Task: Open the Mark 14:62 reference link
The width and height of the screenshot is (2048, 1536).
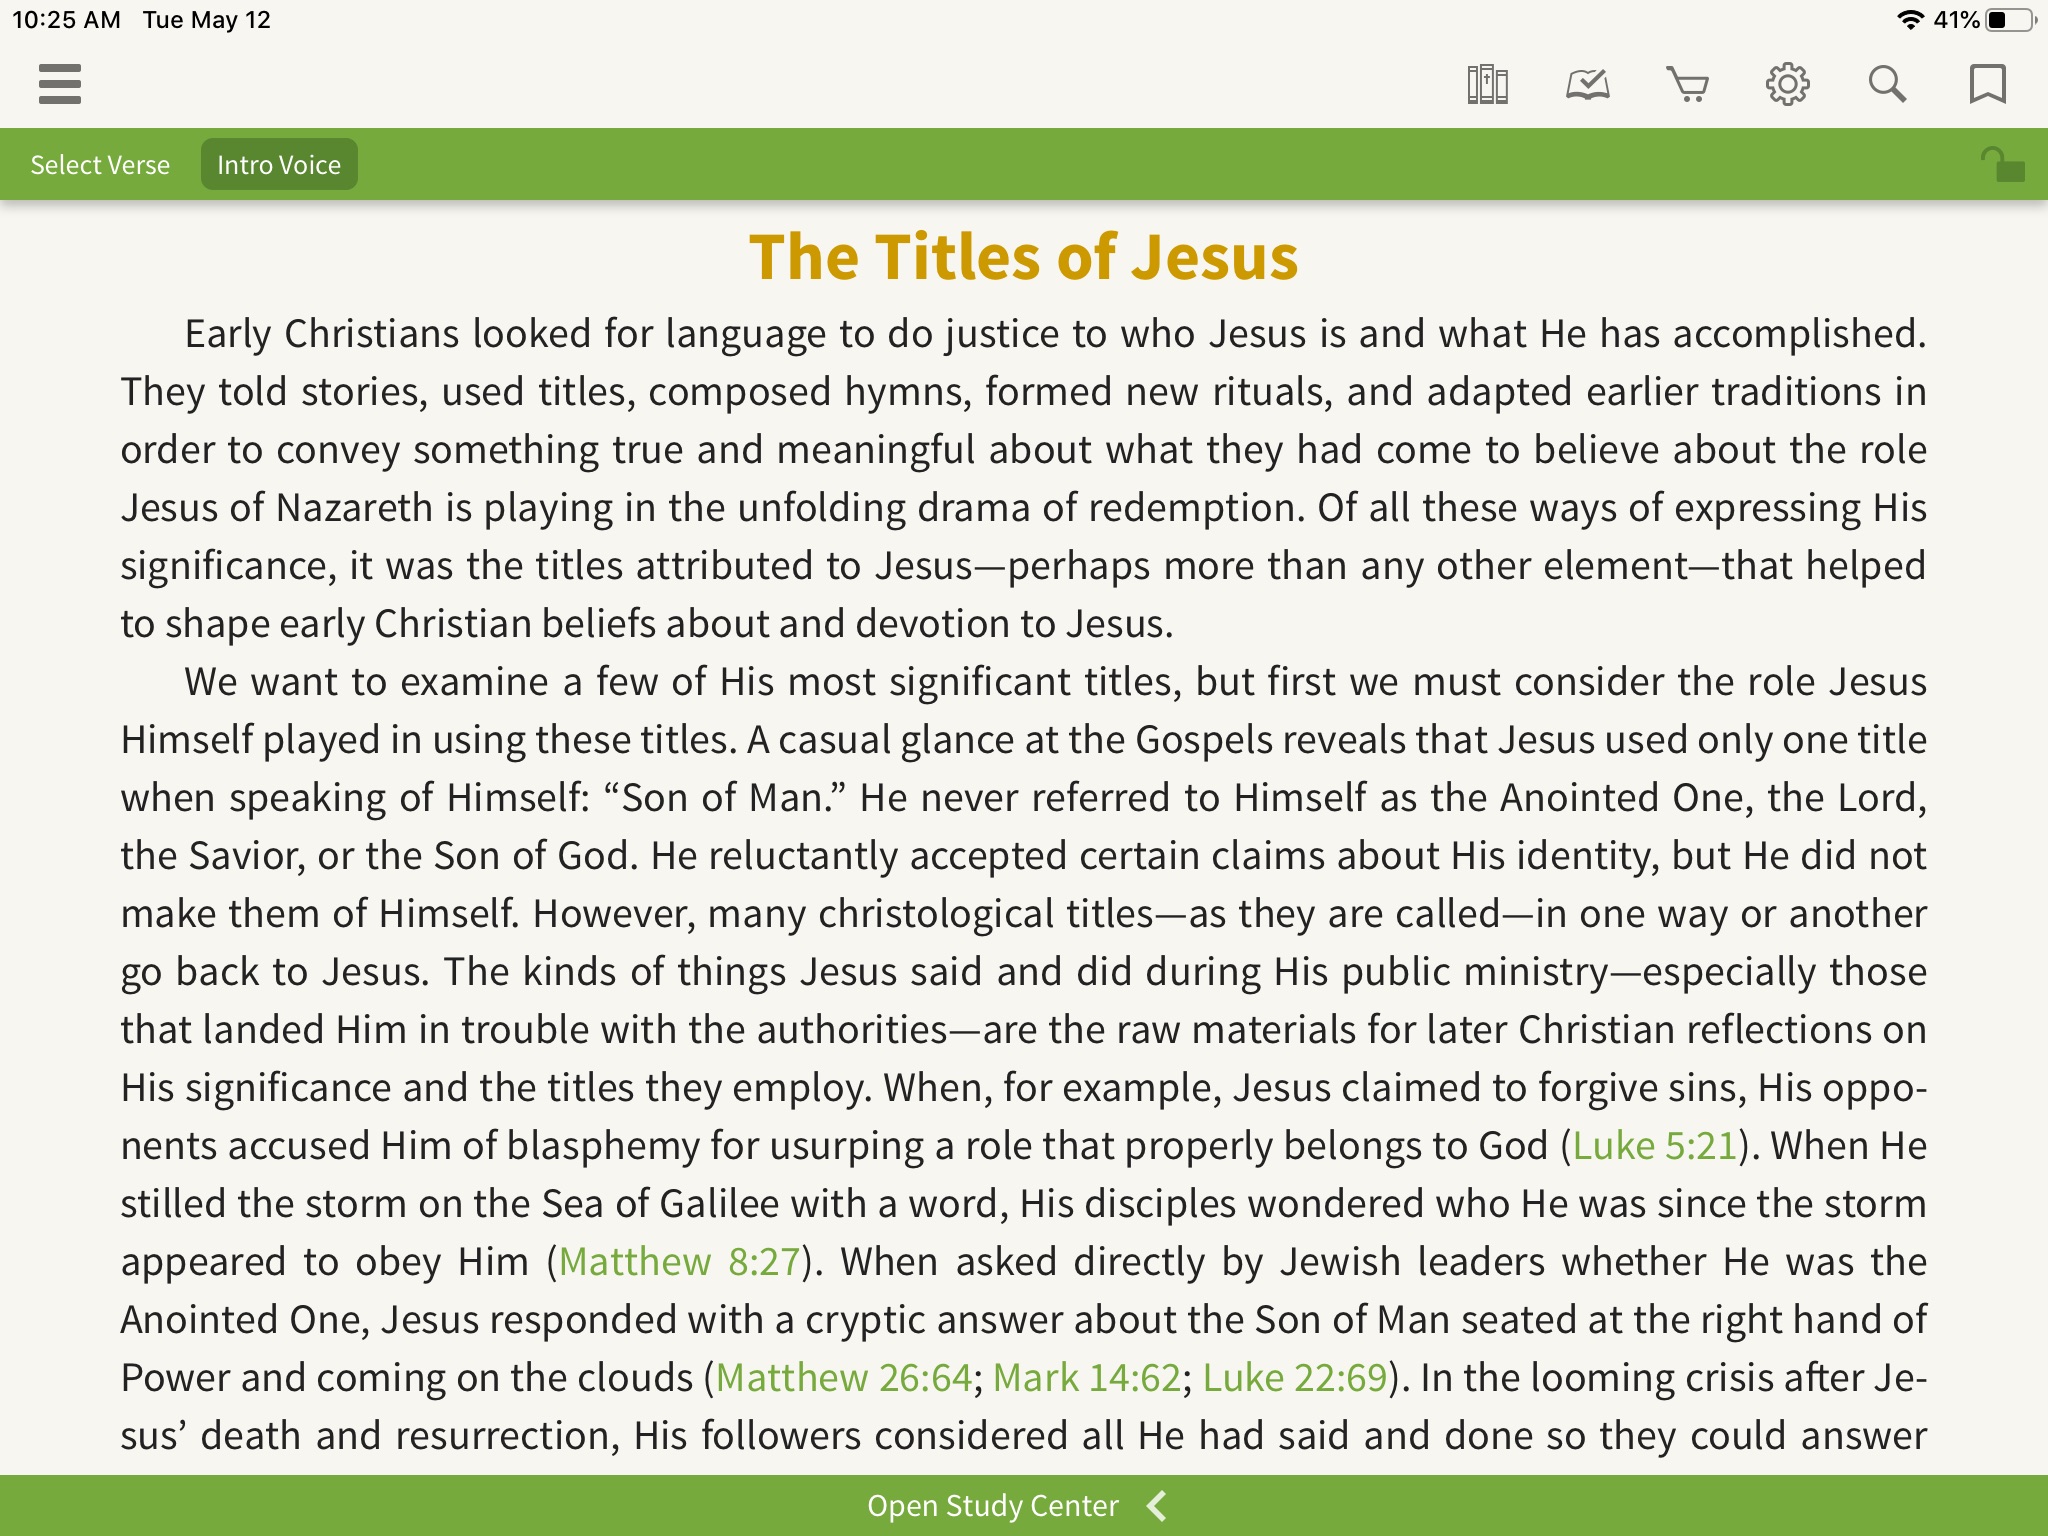Action: (1087, 1378)
